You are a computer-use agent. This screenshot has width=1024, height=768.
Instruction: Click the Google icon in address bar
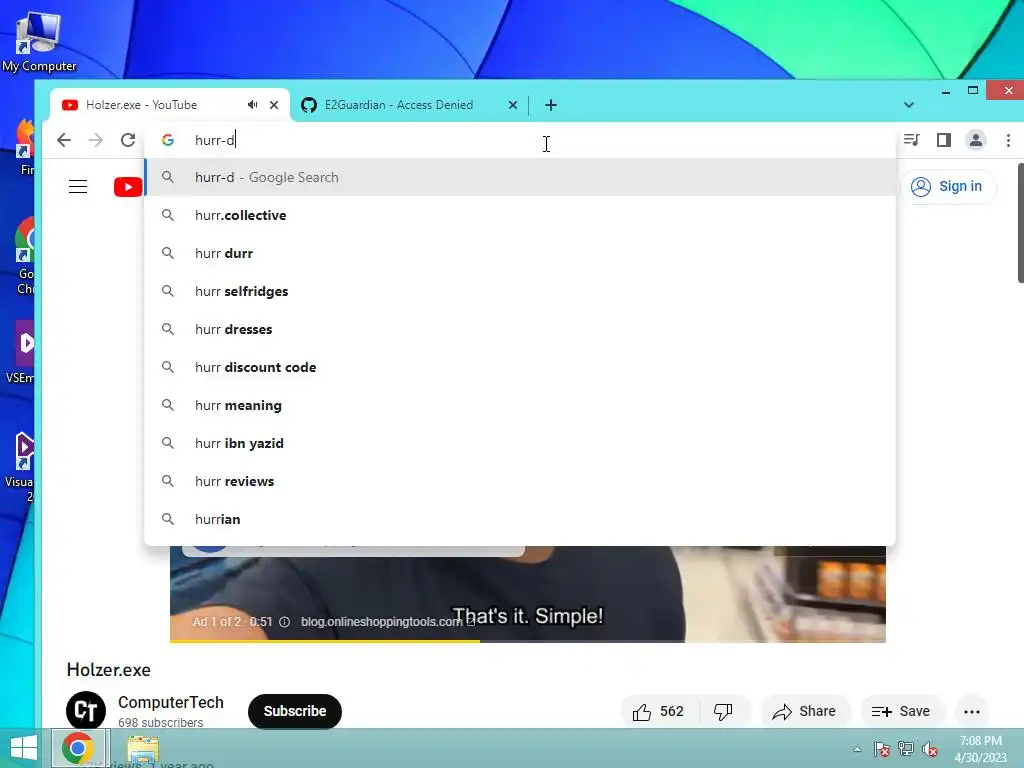[x=168, y=140]
